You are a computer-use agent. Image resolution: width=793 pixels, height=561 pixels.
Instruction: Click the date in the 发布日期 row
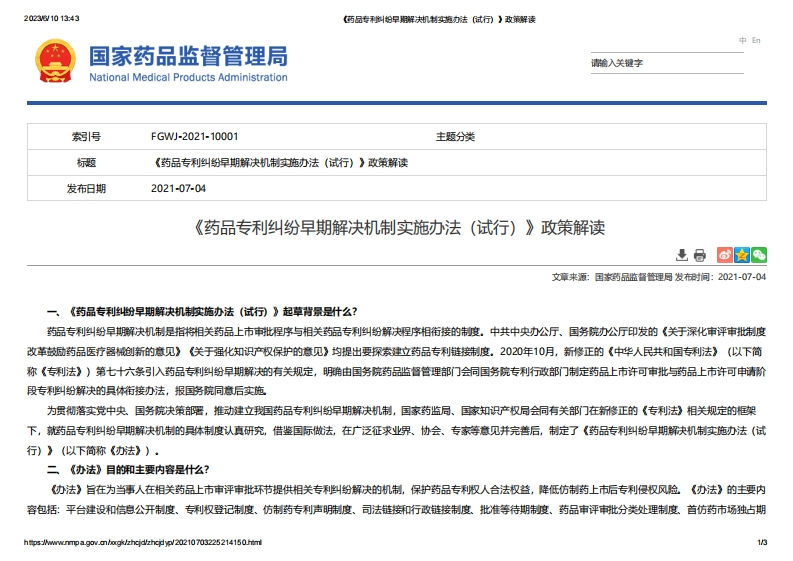(x=178, y=188)
